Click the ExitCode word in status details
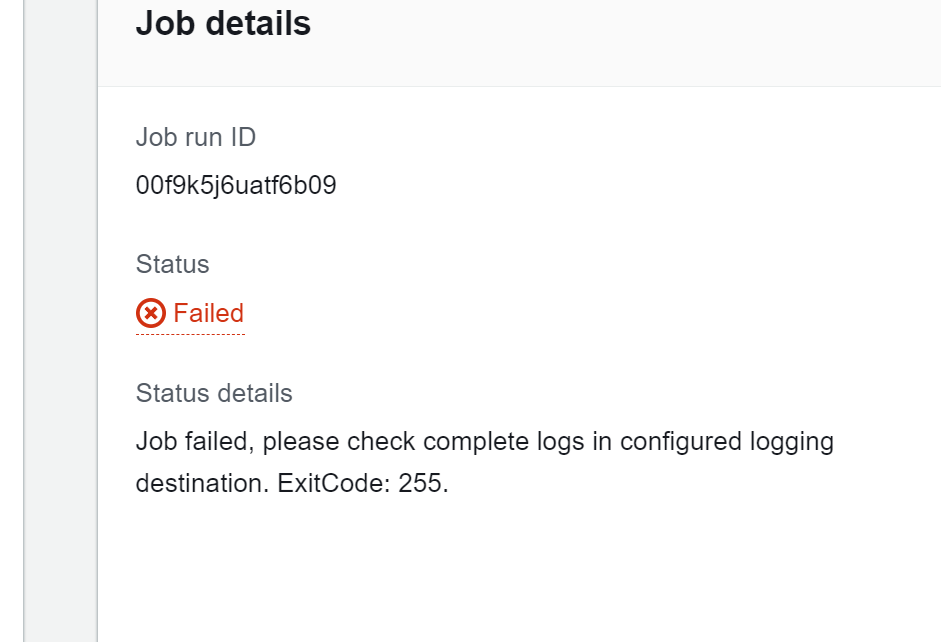 click(334, 483)
